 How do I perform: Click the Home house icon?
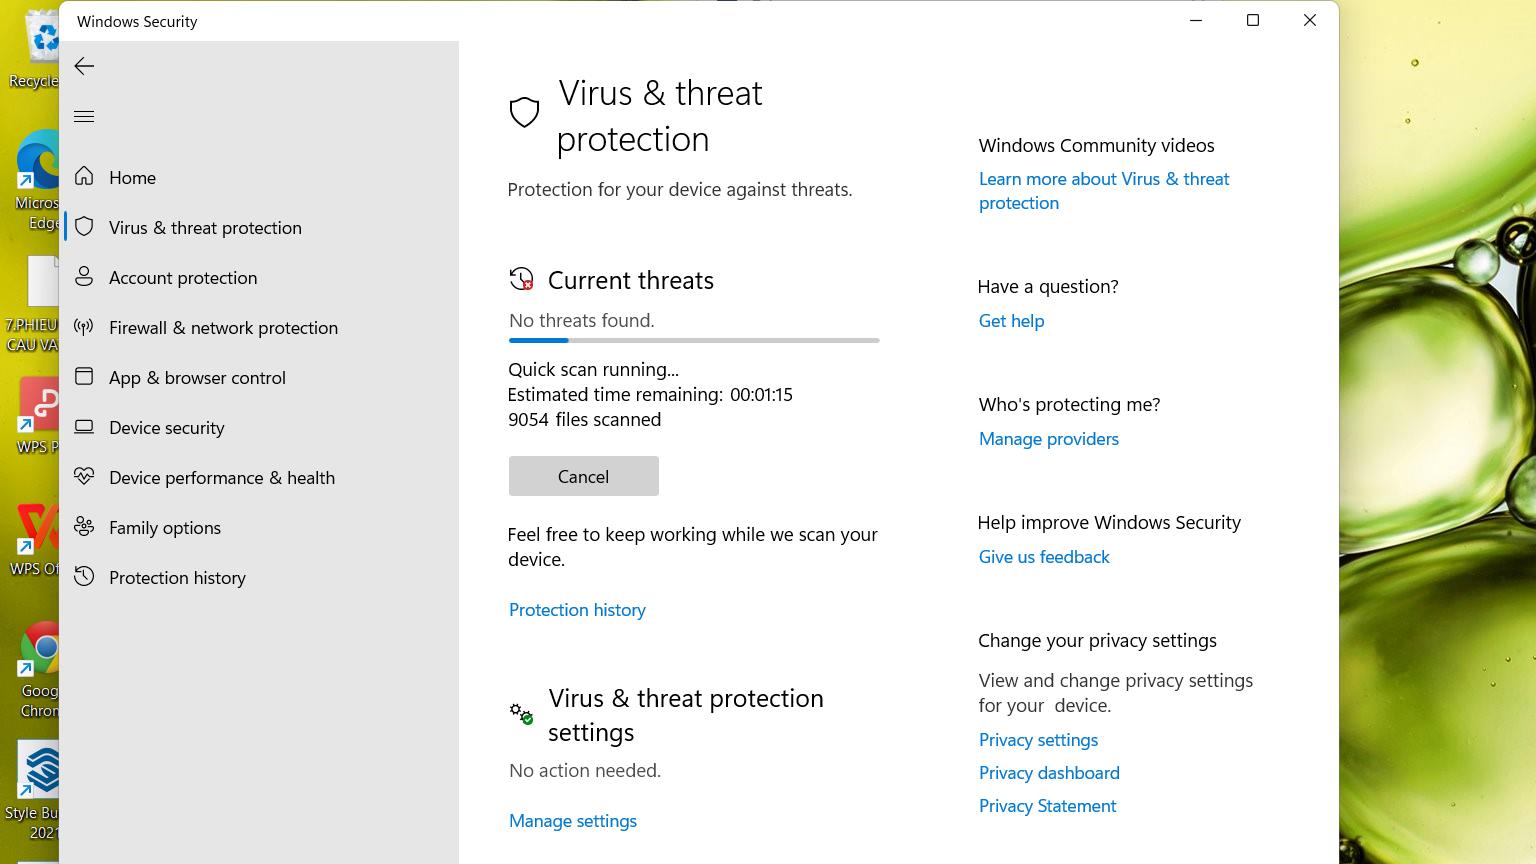(84, 177)
